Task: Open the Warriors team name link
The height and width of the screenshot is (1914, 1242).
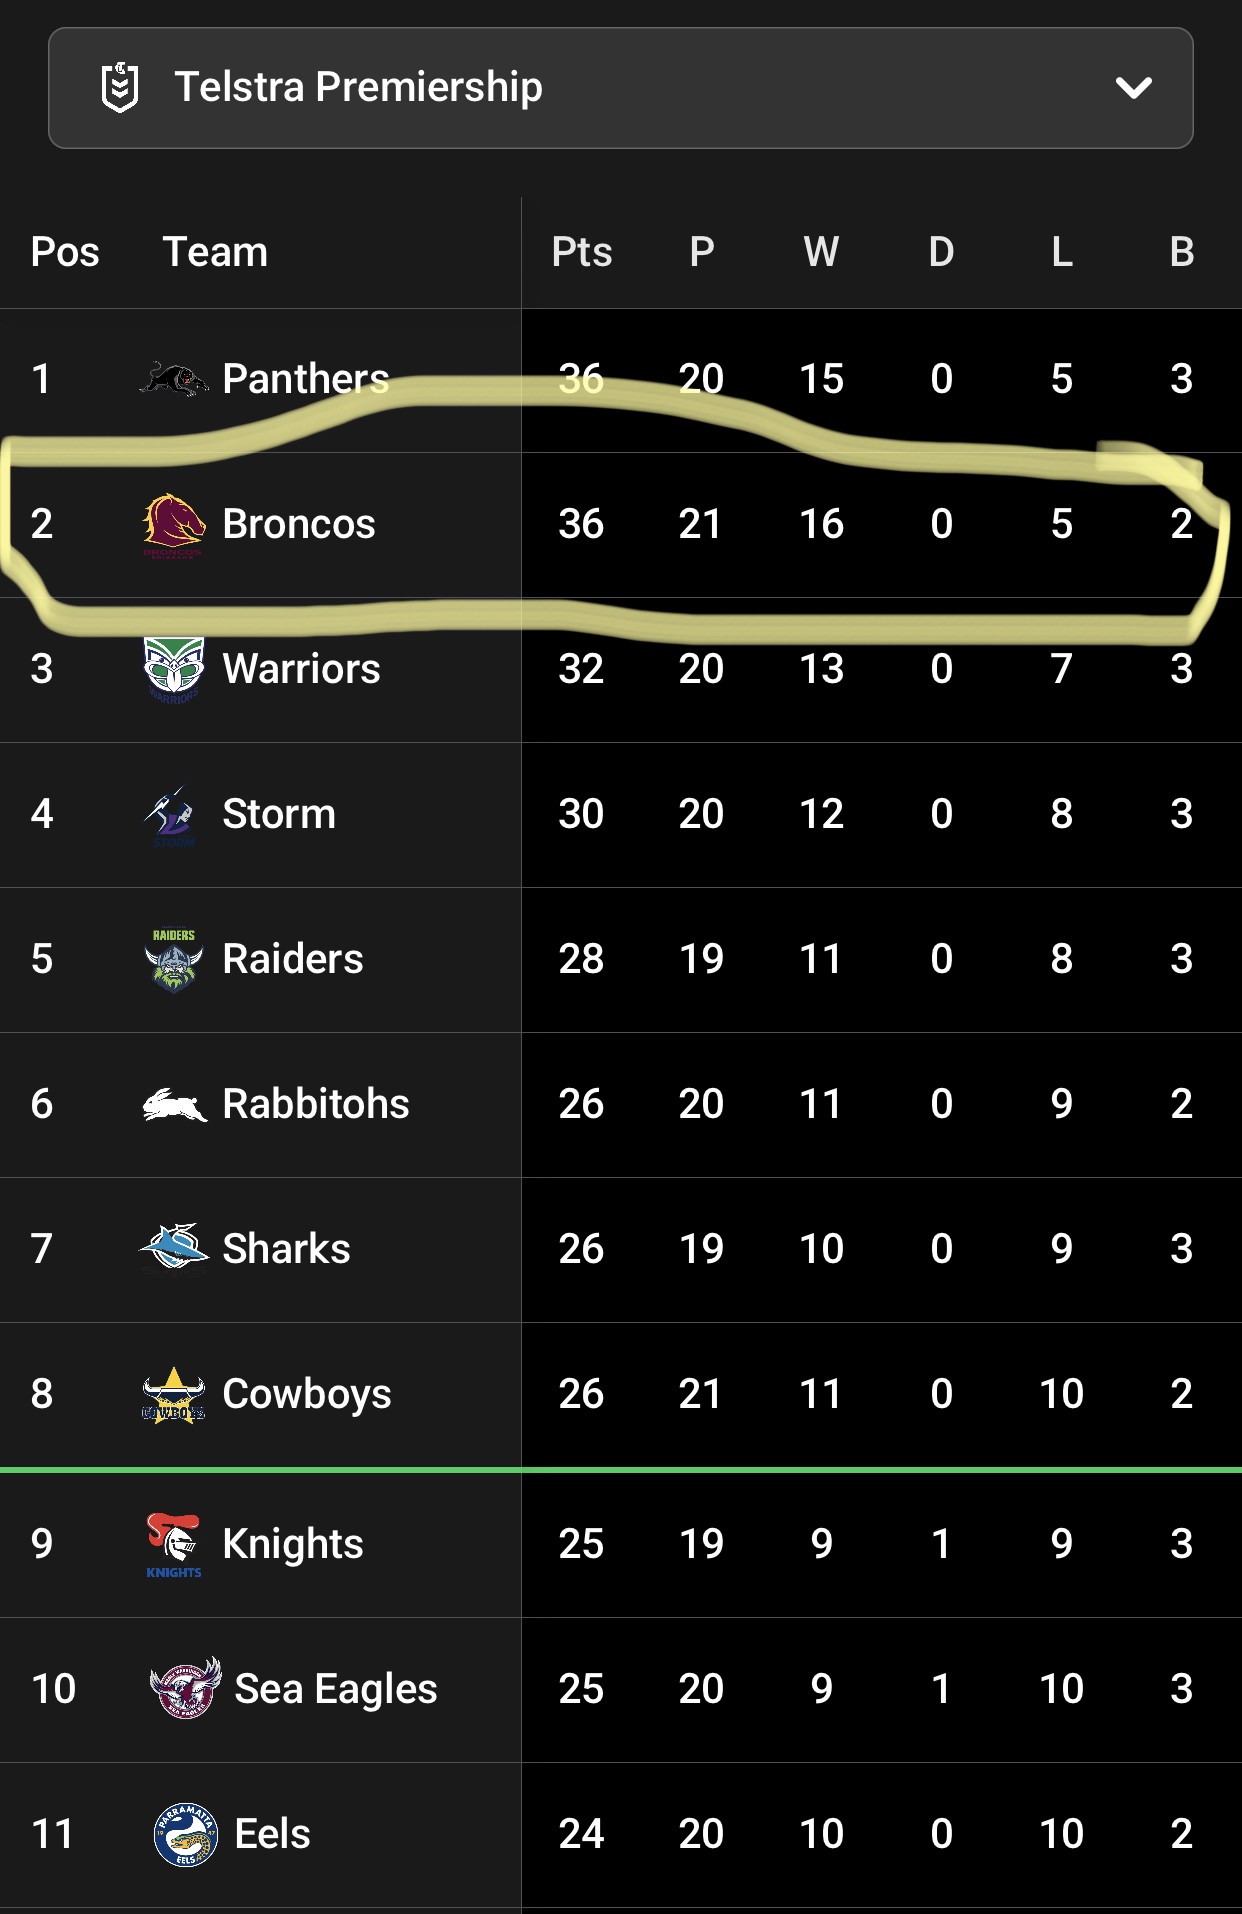Action: click(301, 669)
